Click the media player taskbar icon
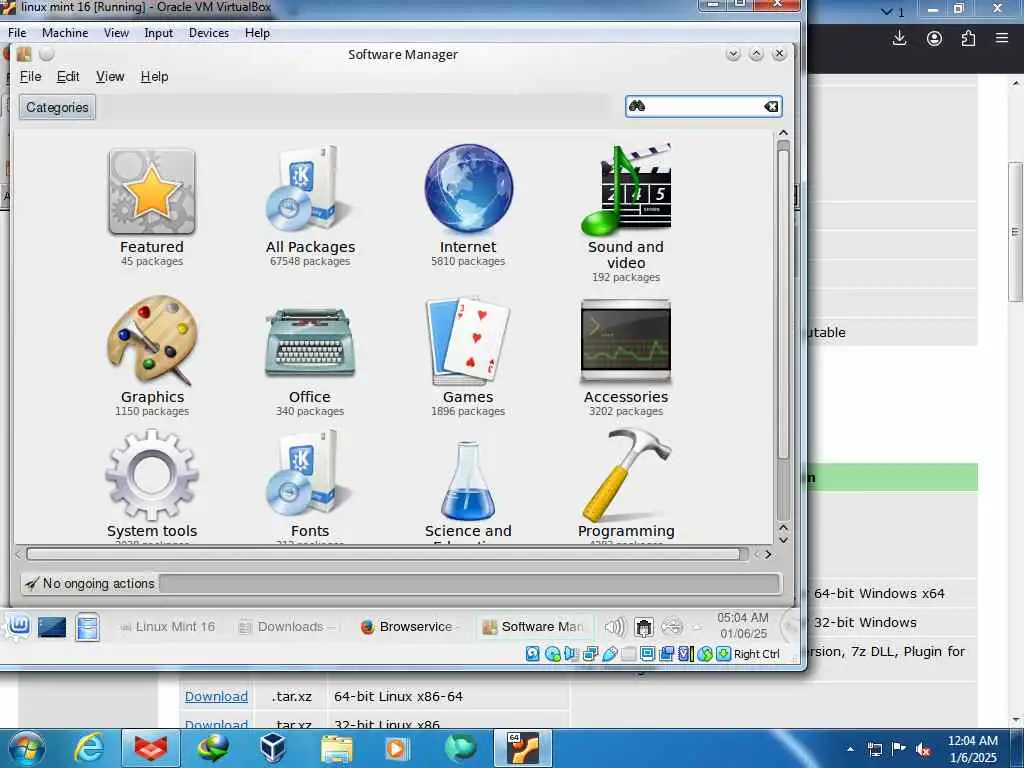This screenshot has width=1024, height=768. tap(396, 748)
